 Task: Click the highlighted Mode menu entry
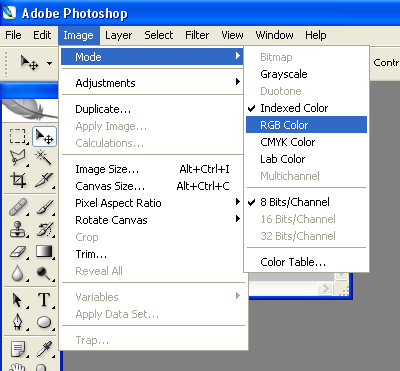click(152, 57)
